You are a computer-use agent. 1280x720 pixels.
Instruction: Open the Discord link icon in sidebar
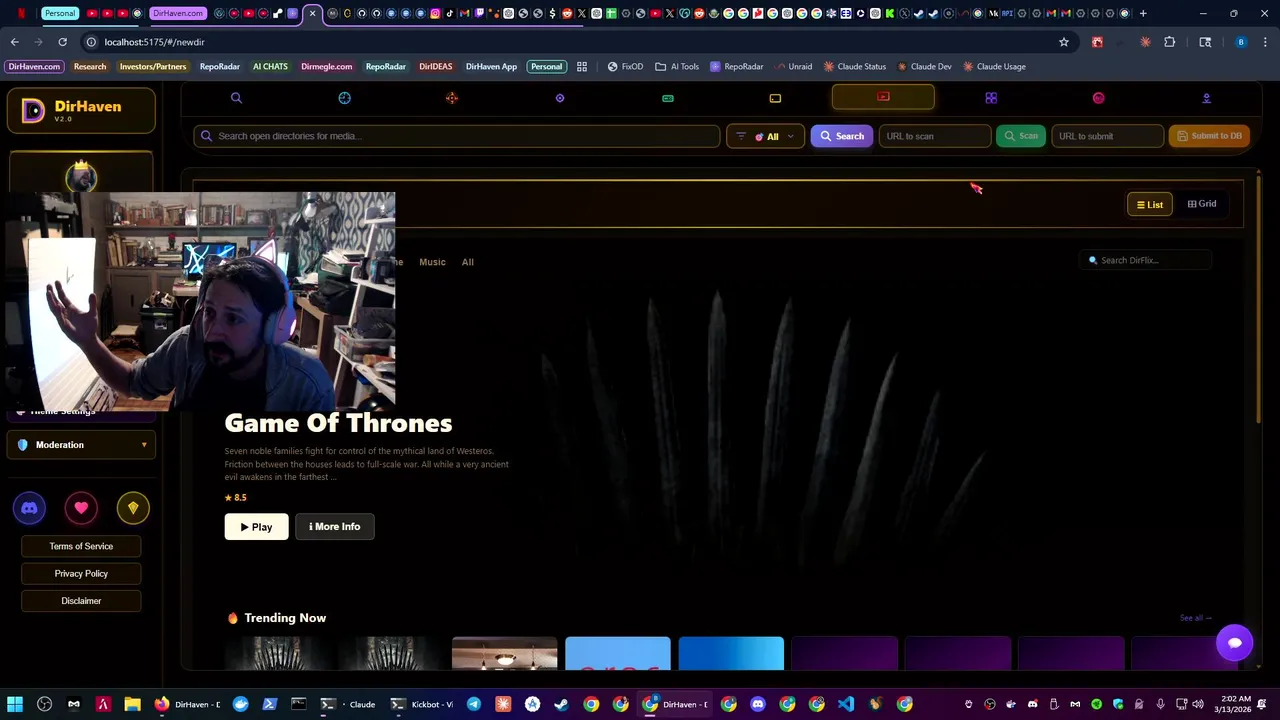point(29,508)
